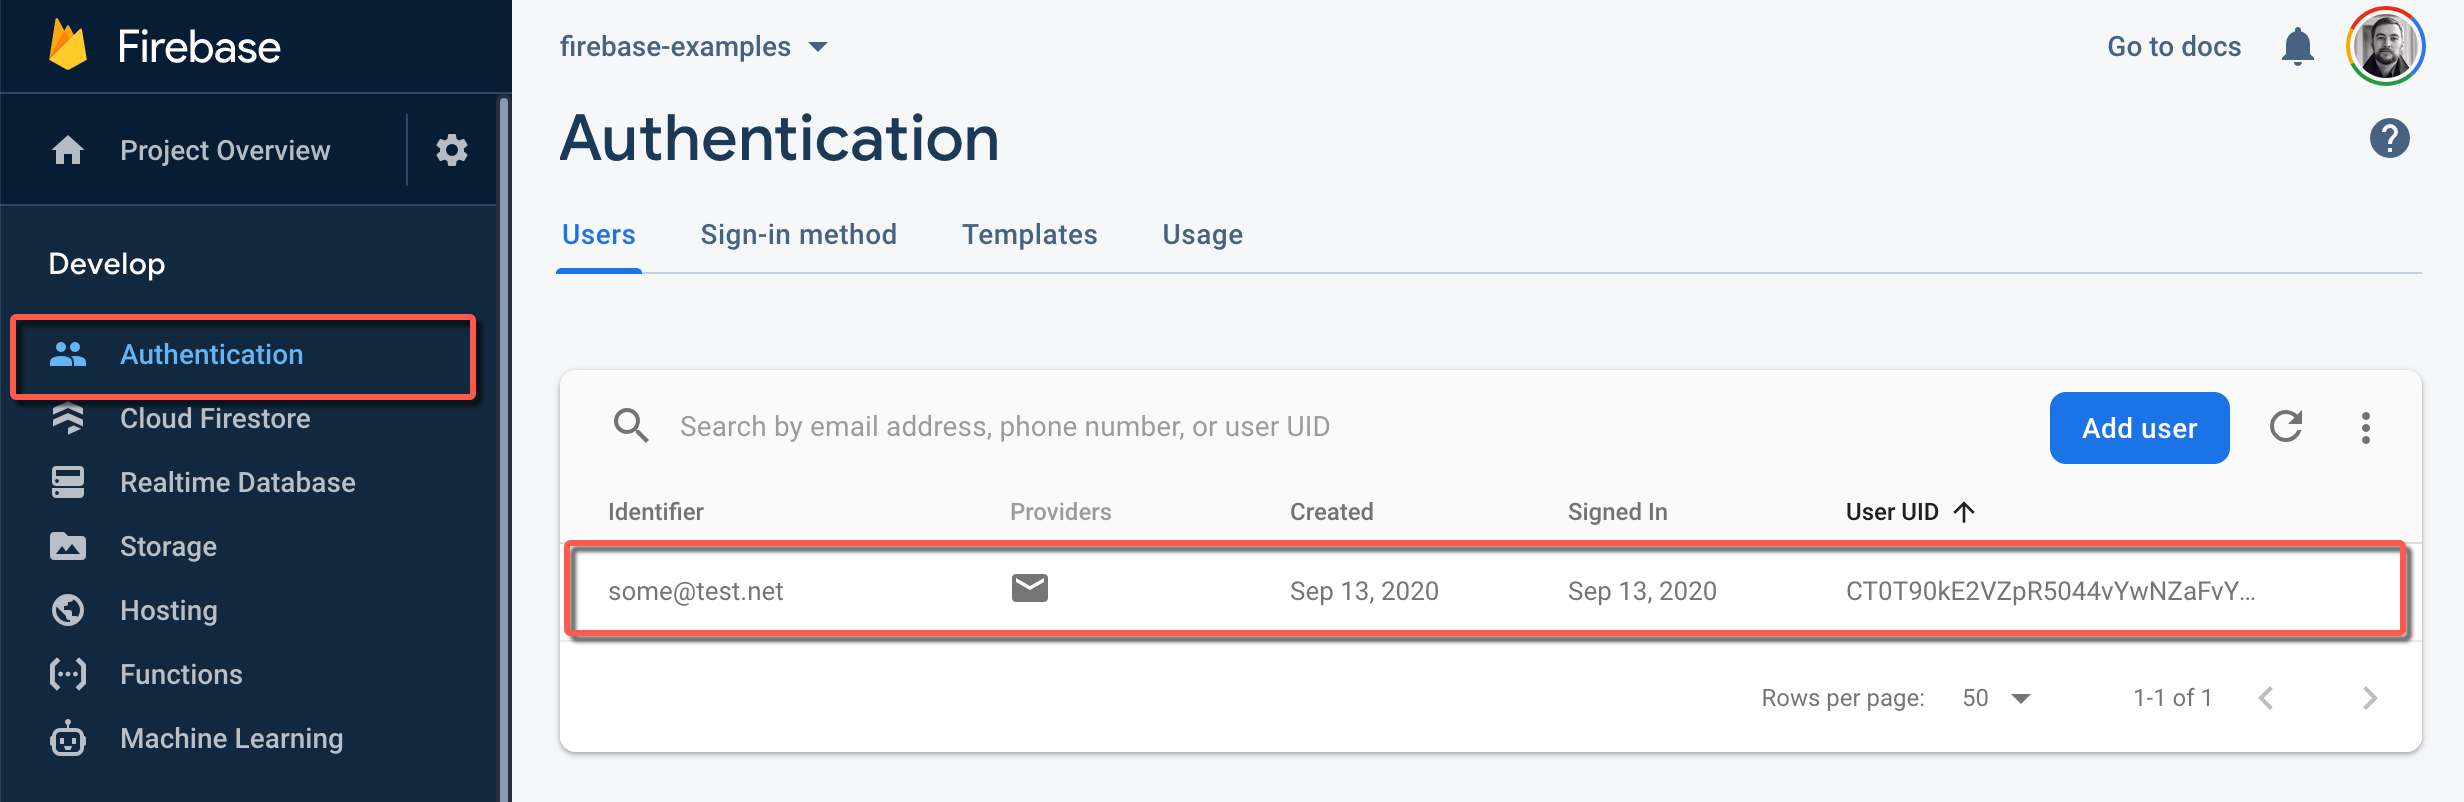The width and height of the screenshot is (2464, 802).
Task: Open the rows per page dropdown
Action: click(x=1996, y=698)
